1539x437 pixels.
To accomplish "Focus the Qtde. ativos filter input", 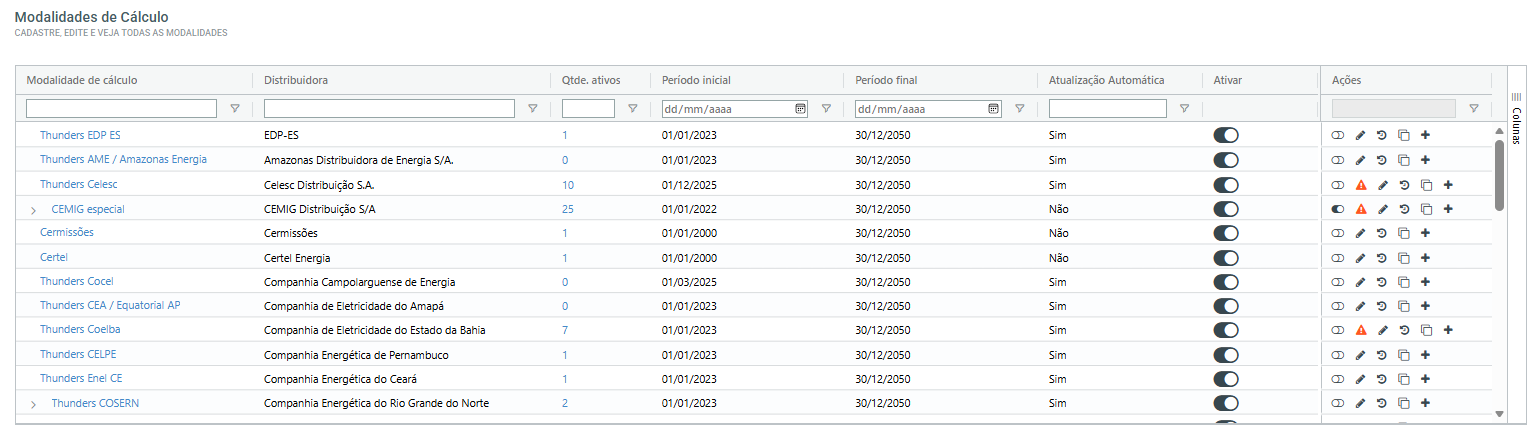I will point(588,109).
